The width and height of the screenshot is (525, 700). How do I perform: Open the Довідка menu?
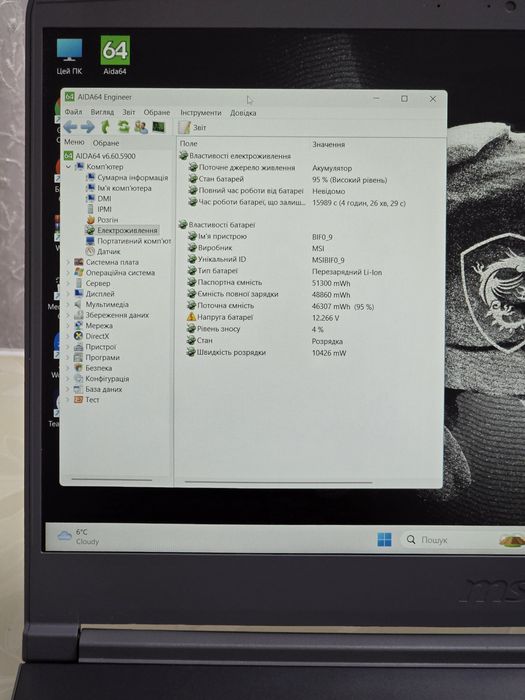(x=243, y=113)
